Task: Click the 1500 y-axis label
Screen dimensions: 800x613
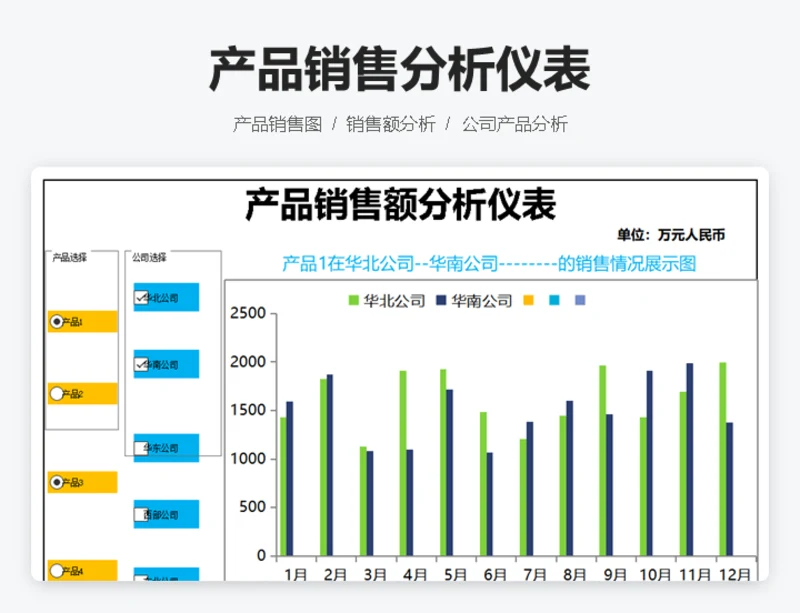Action: (248, 410)
